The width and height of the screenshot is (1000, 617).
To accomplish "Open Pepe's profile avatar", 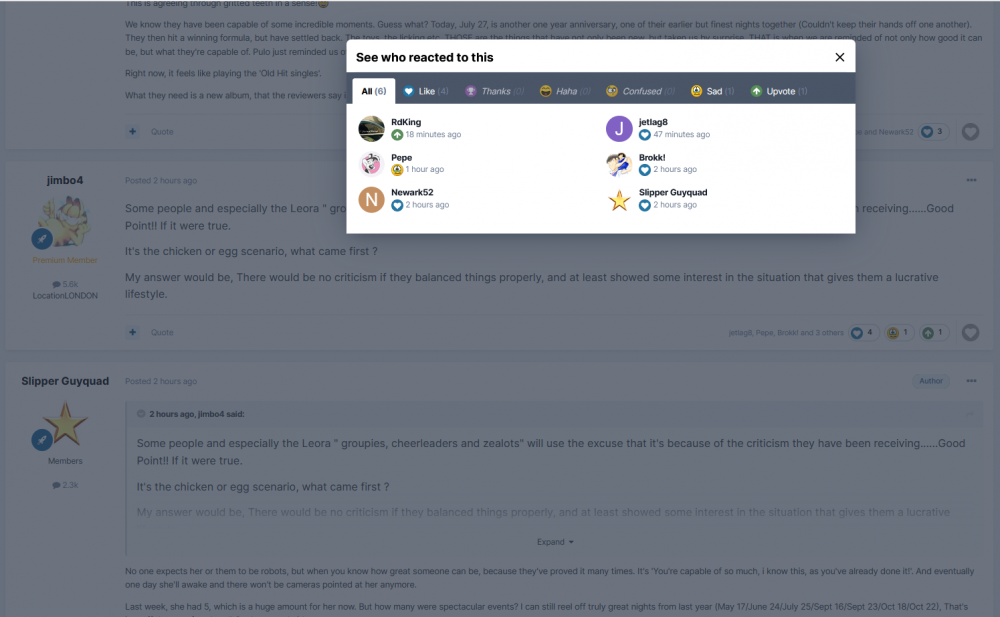I will [371, 164].
